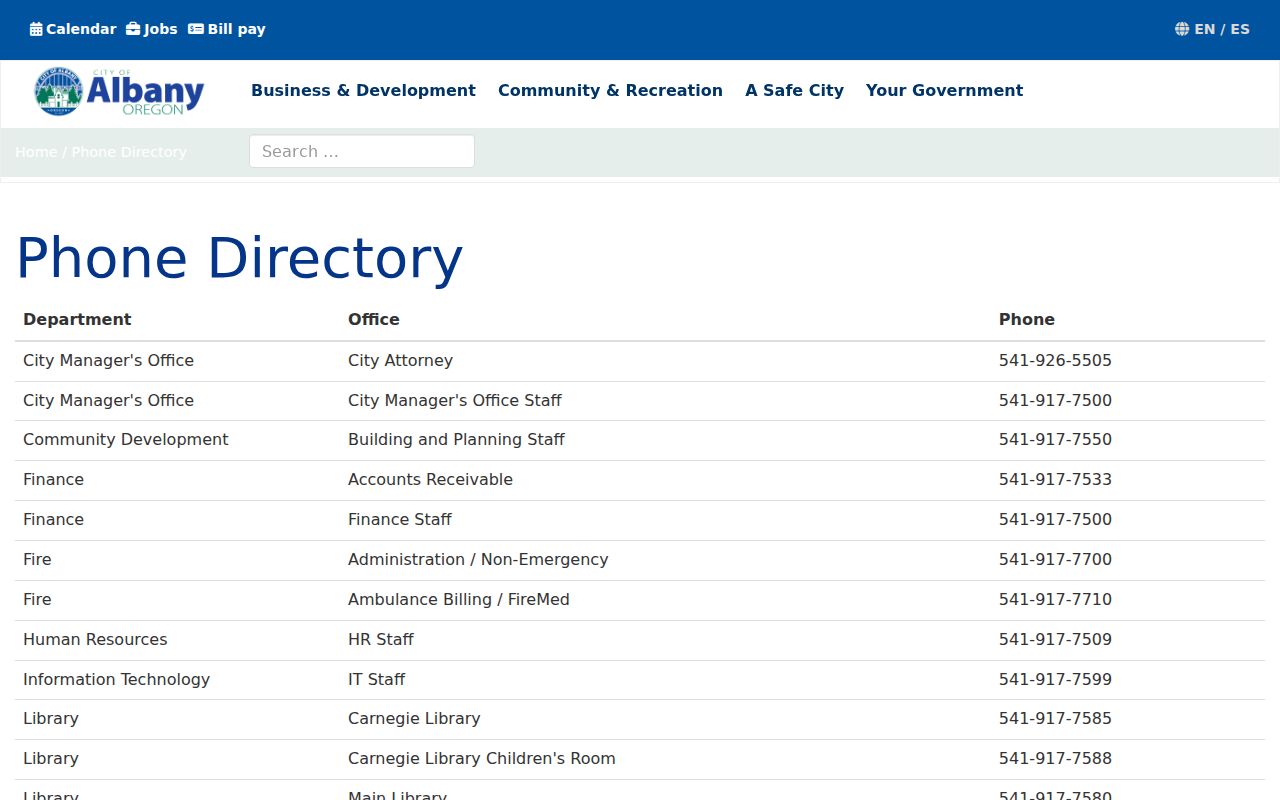1280x800 pixels.
Task: Select City Manager's Office Staff cell
Action: 455,400
